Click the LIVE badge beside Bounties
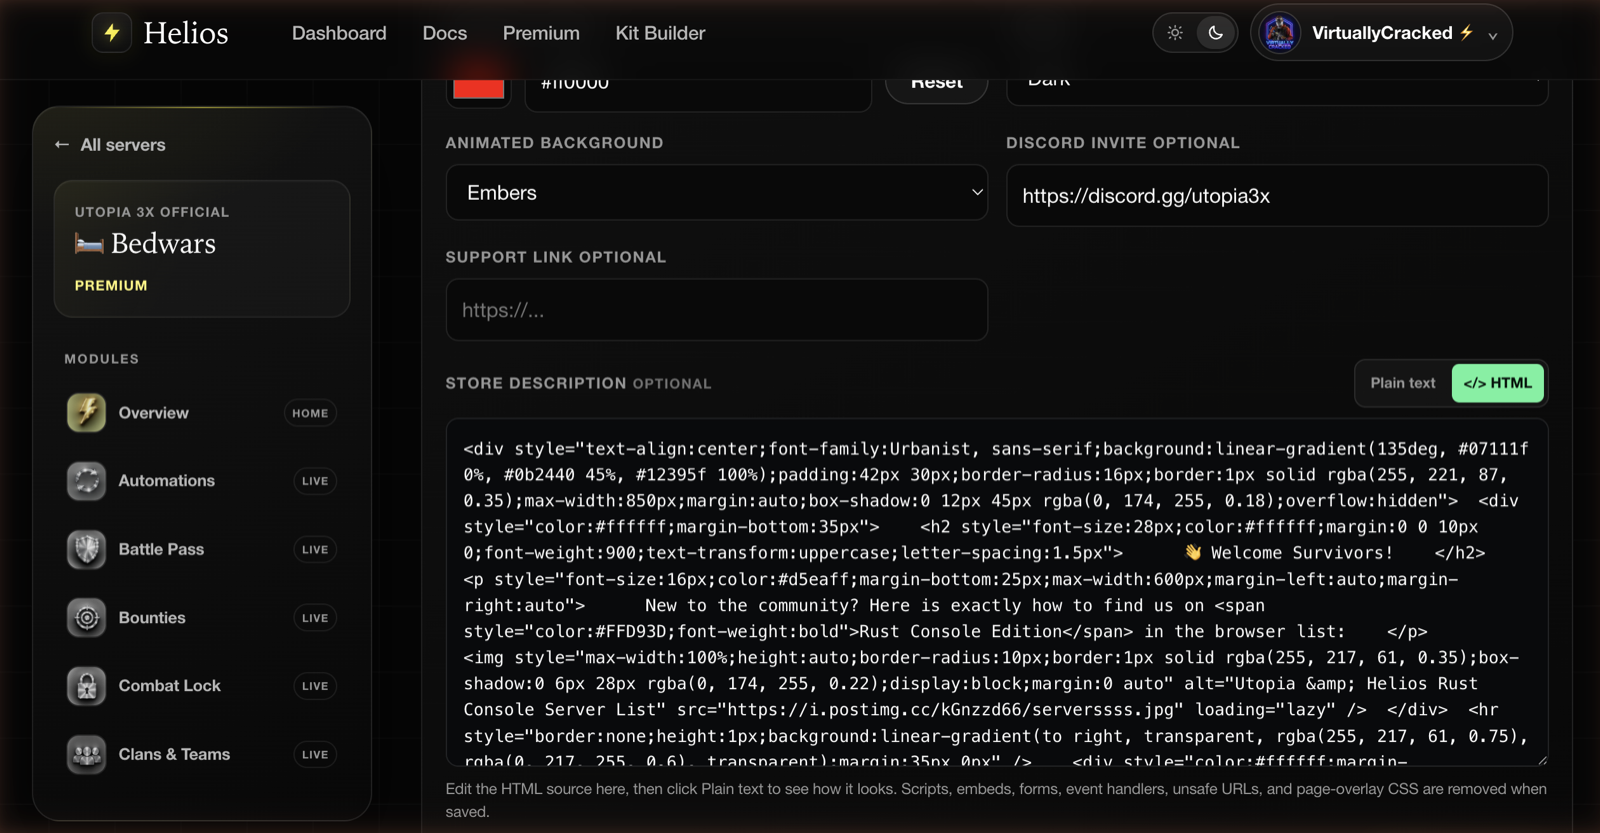This screenshot has height=833, width=1600. [315, 618]
